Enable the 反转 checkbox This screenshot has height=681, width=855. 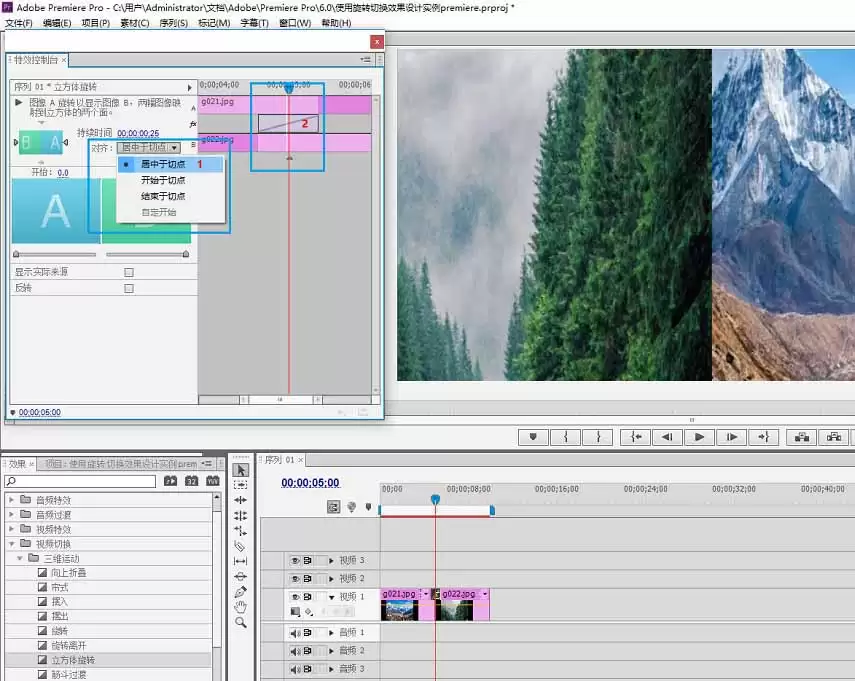tap(129, 288)
